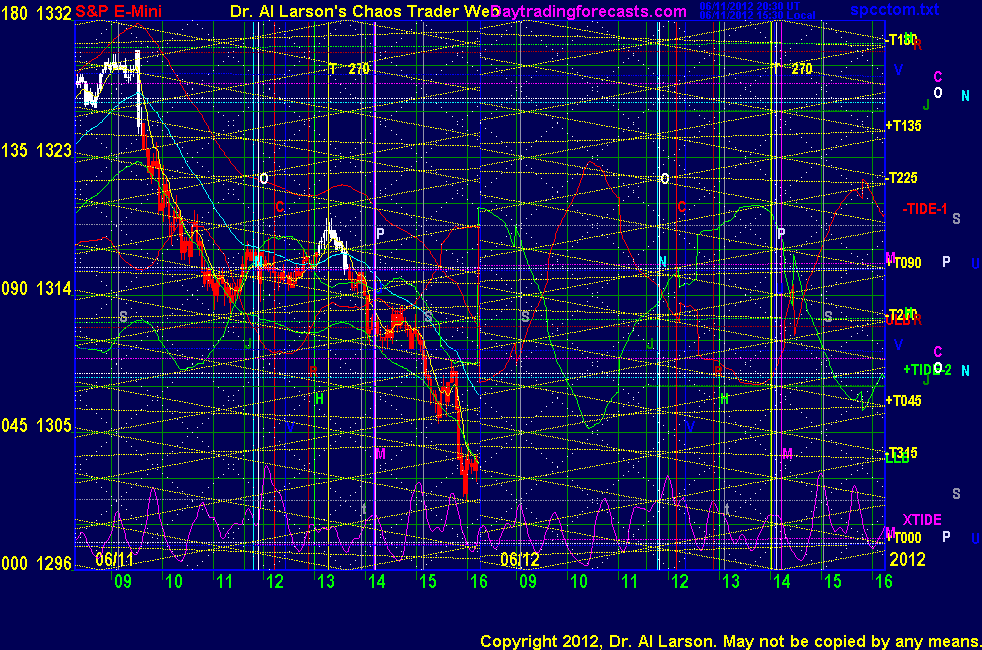982x650 pixels.
Task: Click the red "S&P E-Mini" chart title
Action: click(x=118, y=11)
